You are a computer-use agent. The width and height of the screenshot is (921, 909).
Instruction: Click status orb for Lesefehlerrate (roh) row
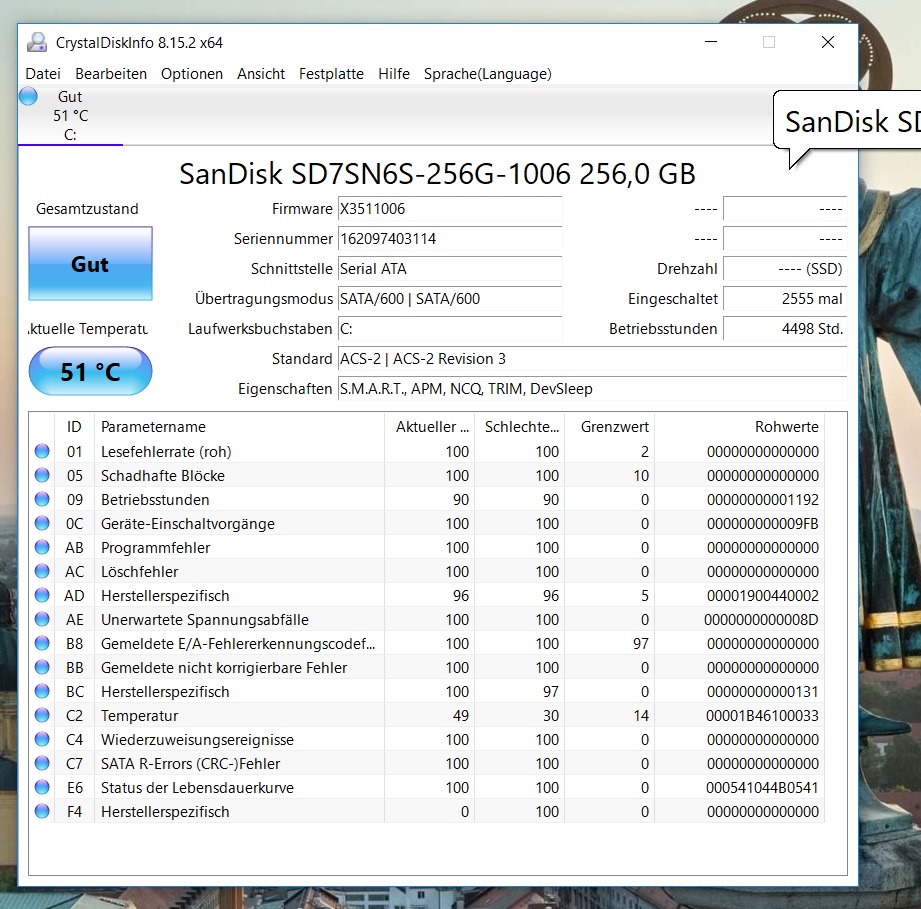pos(42,451)
